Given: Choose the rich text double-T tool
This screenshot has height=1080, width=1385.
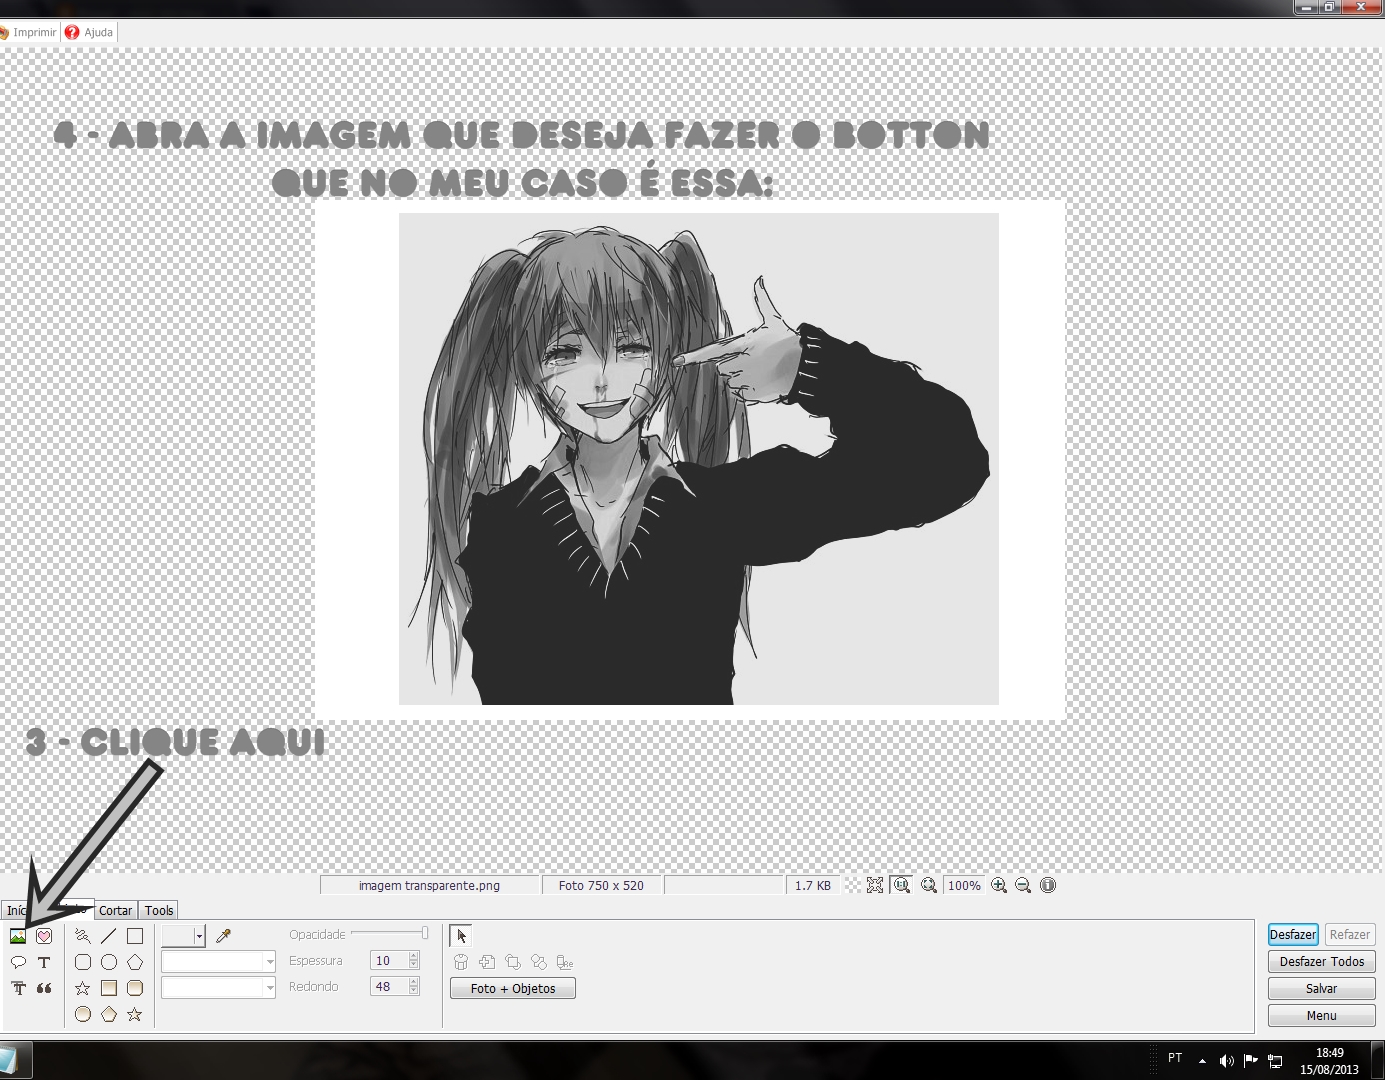Looking at the screenshot, I should coord(18,988).
